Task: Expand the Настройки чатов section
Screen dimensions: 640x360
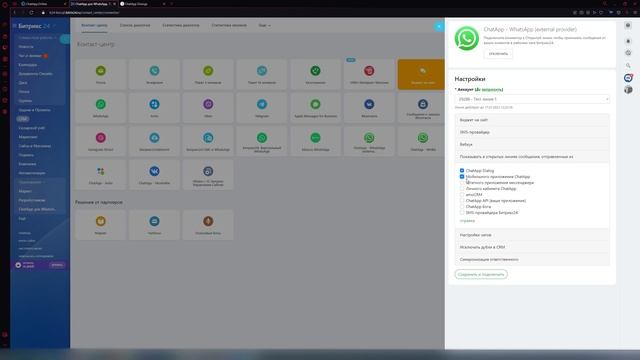Action: click(x=532, y=235)
